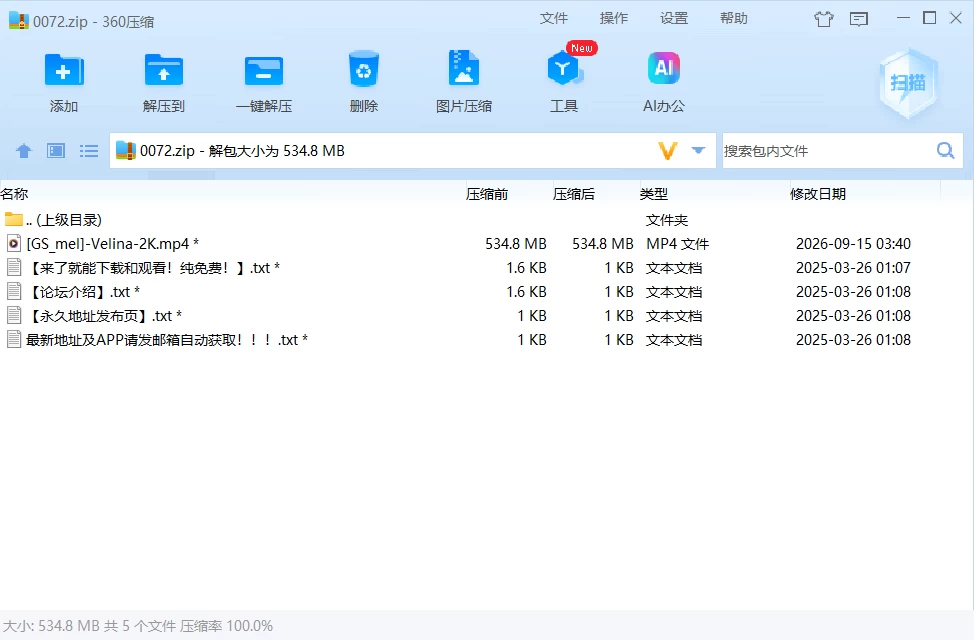Select 【来了就能下载和观看！纯免费！】.txt file

(x=153, y=268)
